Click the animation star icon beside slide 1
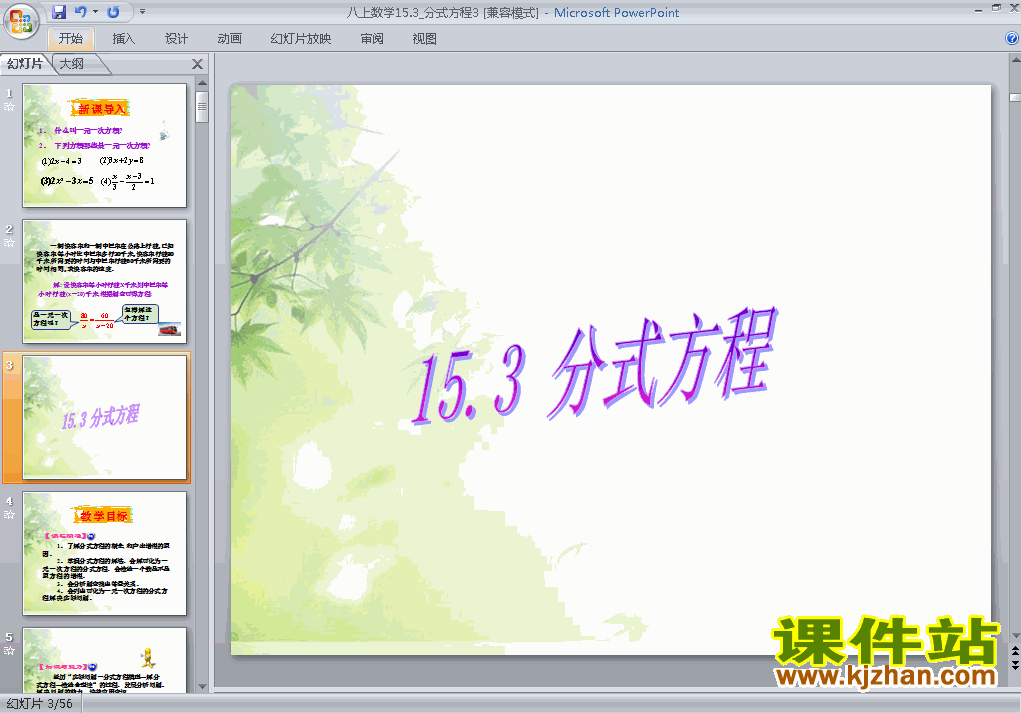Viewport: 1021px width, 713px height. 9,107
